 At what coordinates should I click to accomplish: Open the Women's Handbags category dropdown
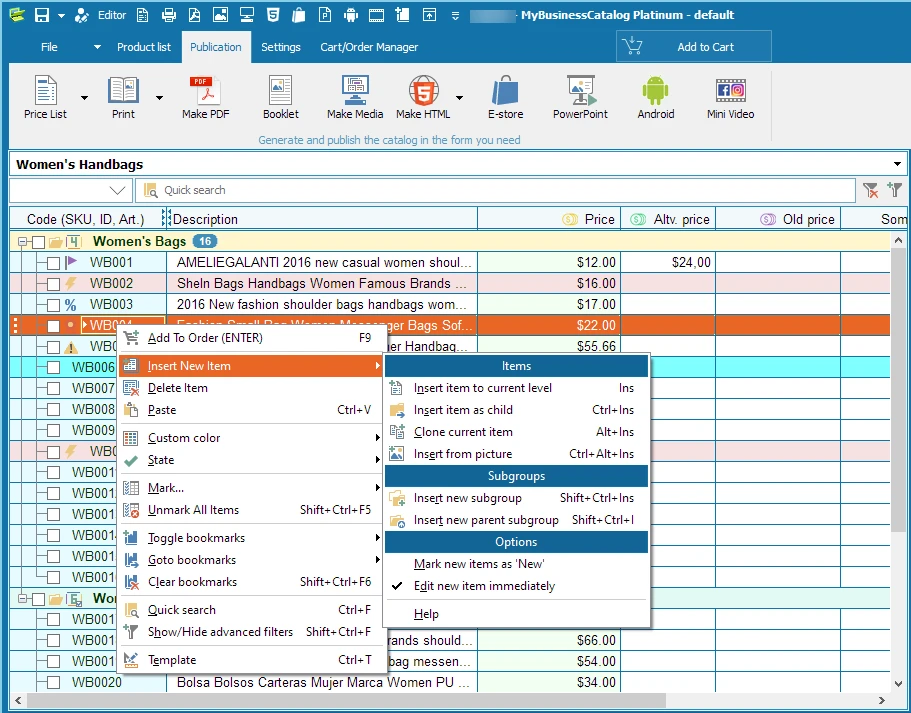coord(897,164)
